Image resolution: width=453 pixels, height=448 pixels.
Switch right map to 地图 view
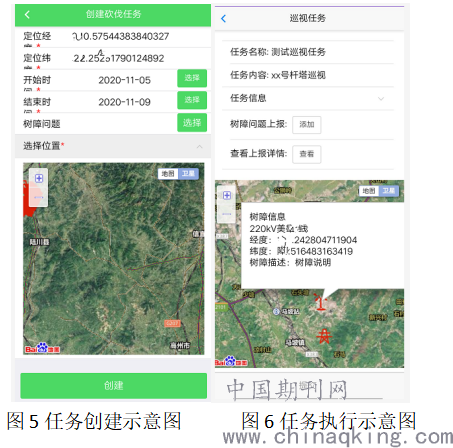[x=369, y=191]
